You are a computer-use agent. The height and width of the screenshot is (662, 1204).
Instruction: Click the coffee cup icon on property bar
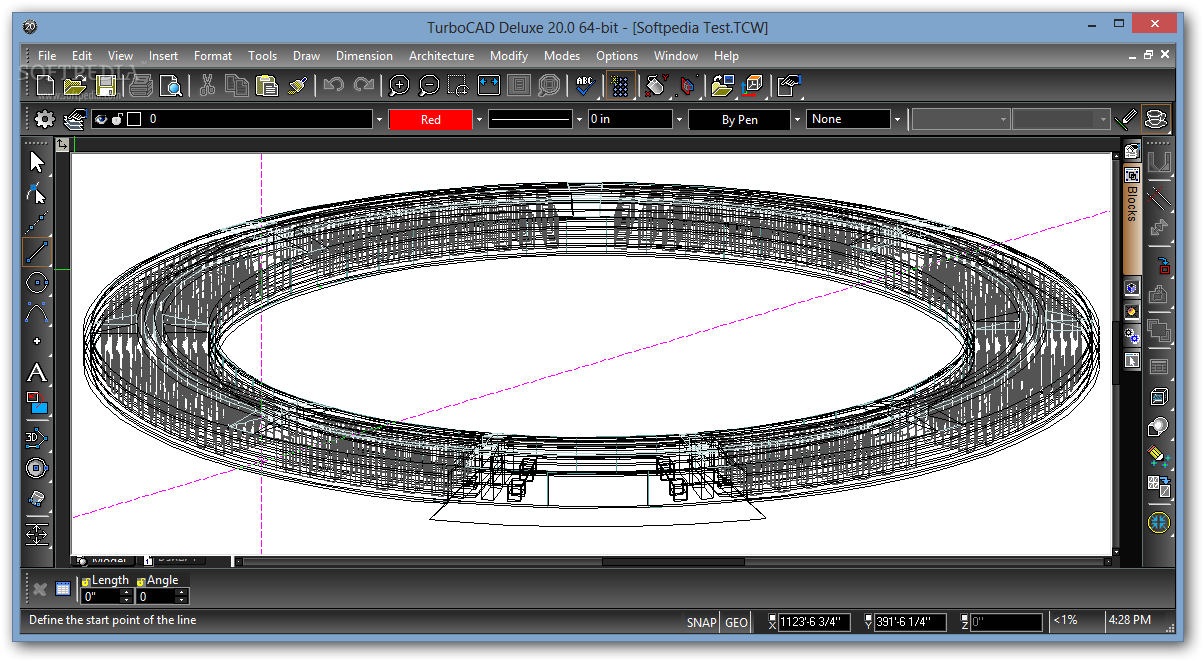[x=1156, y=119]
